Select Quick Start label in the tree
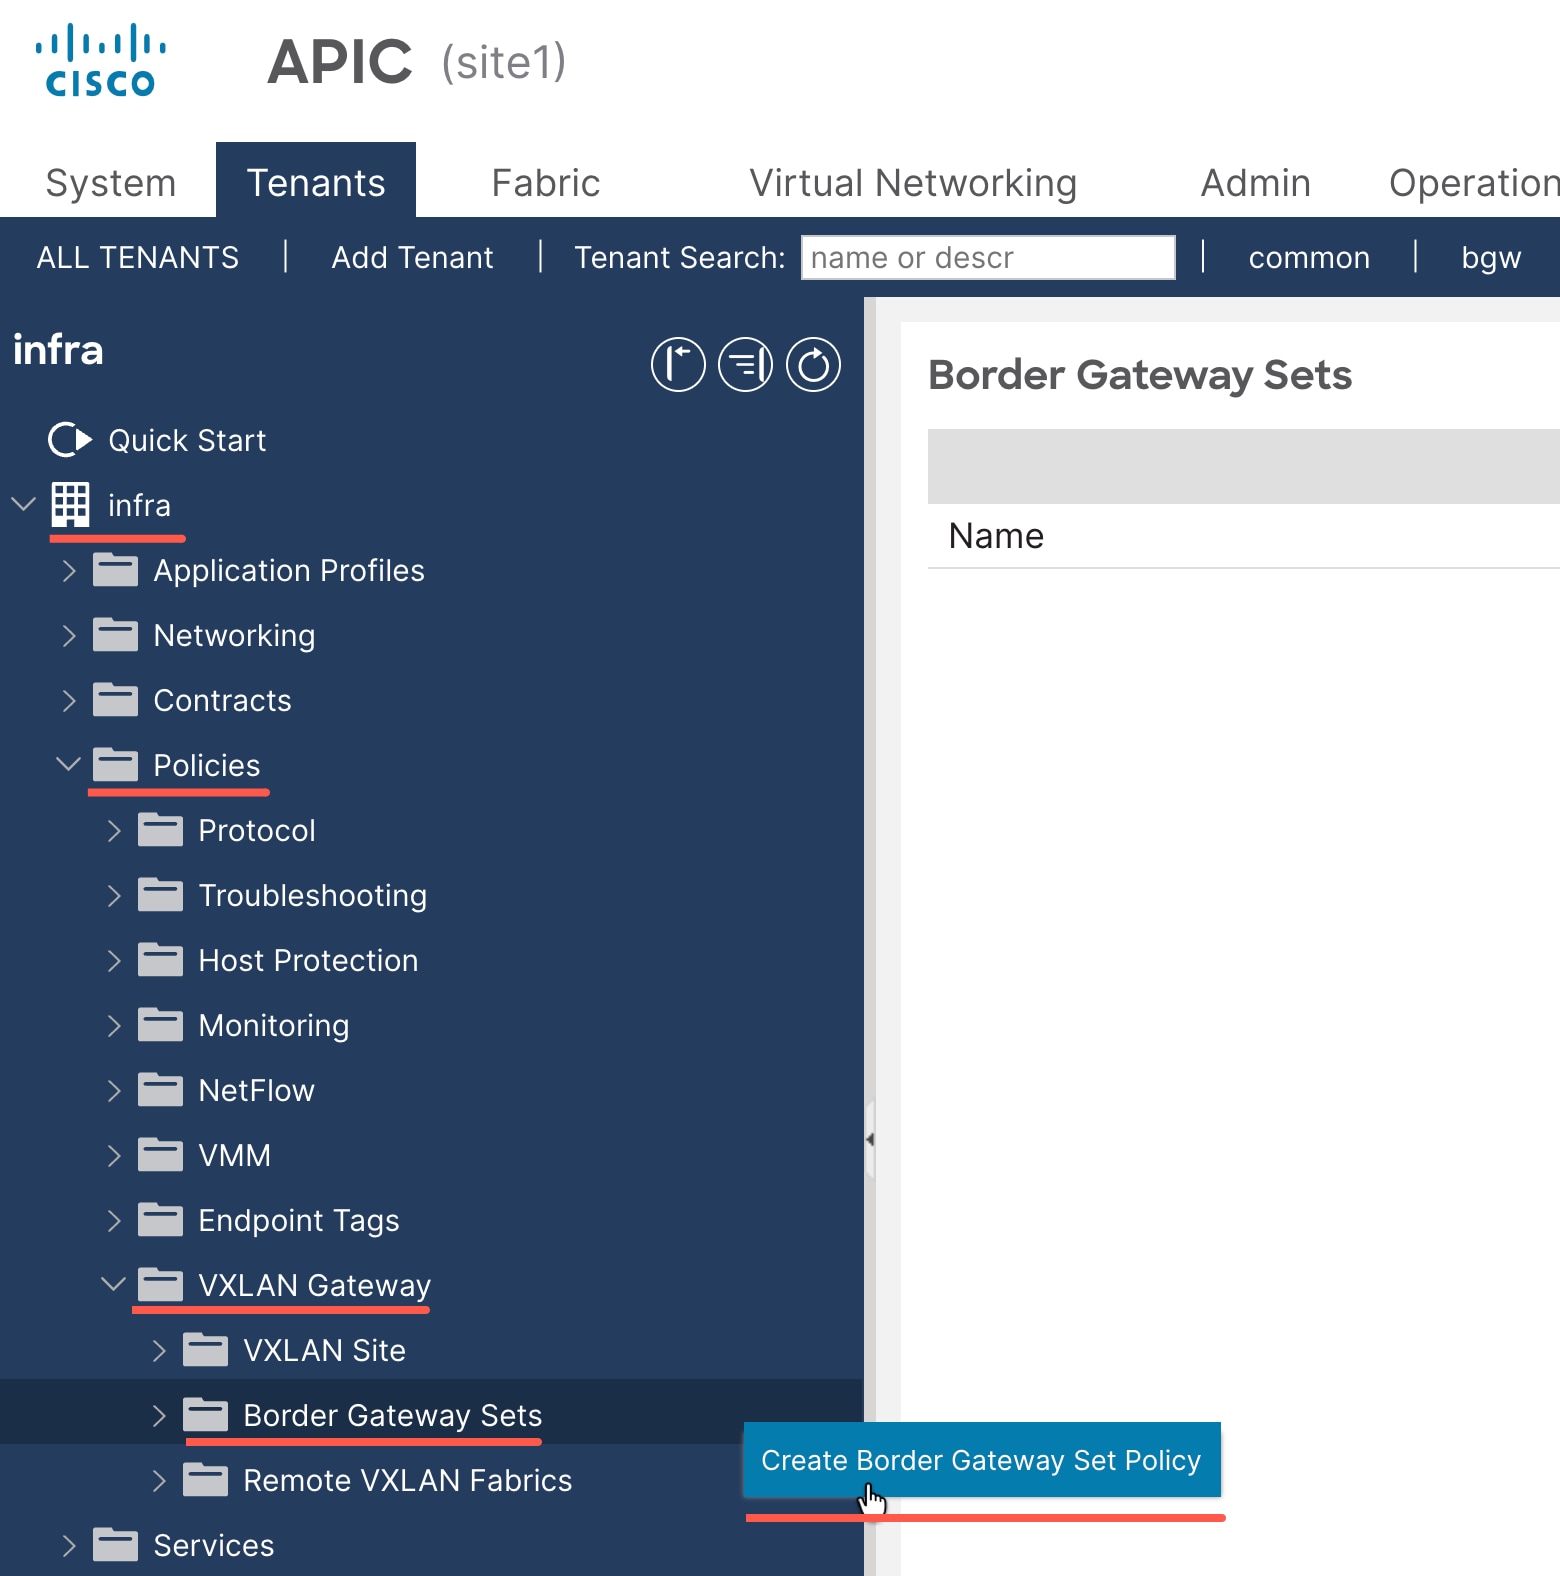The width and height of the screenshot is (1560, 1576). (x=187, y=440)
